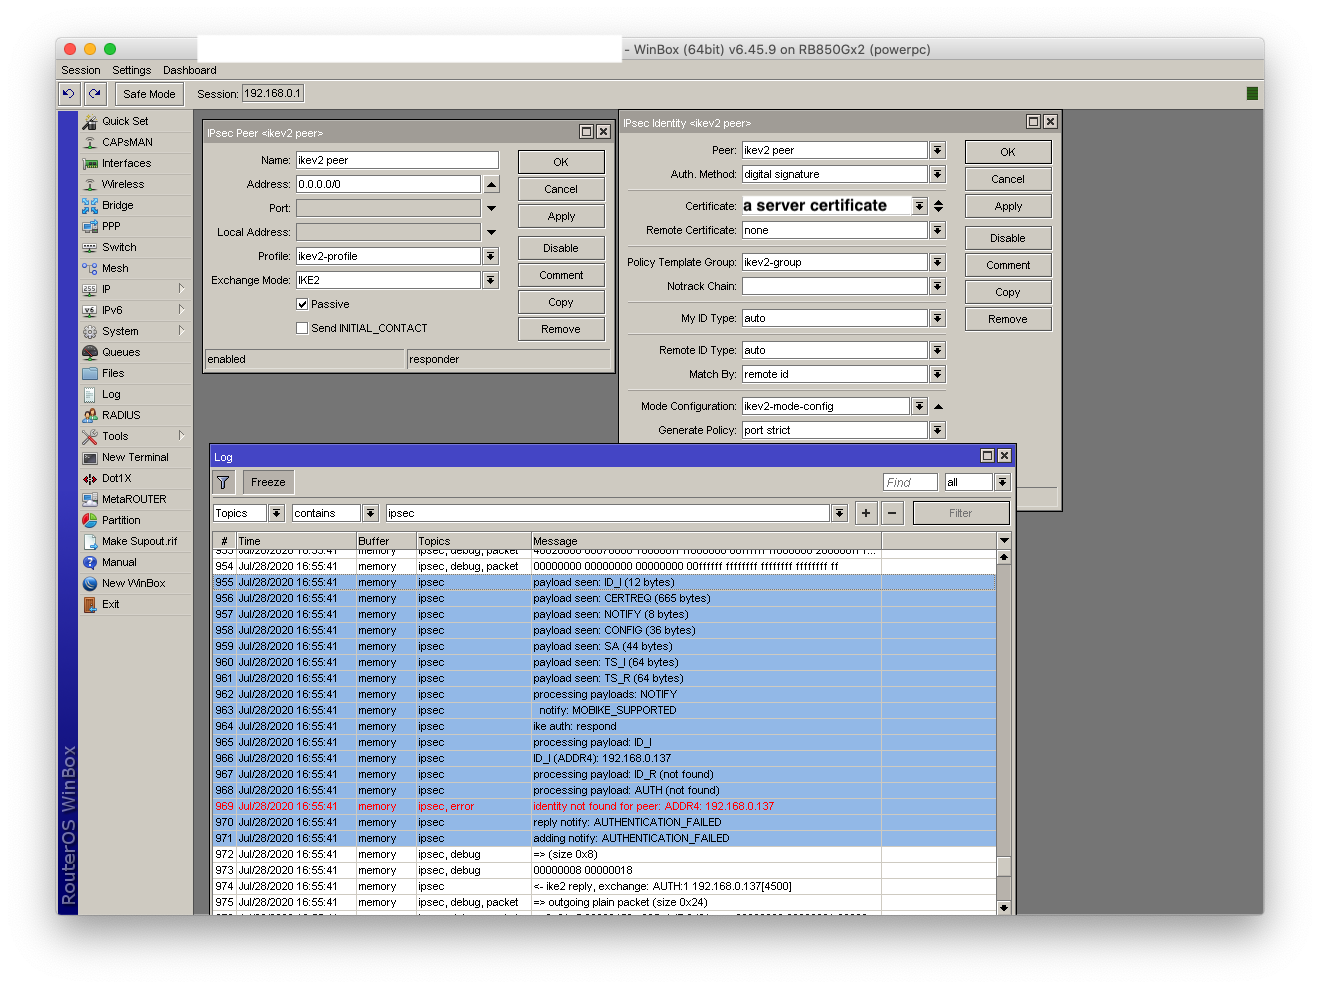This screenshot has height=989, width=1320.
Task: Click the redo arrow icon in toolbar
Action: click(95, 93)
